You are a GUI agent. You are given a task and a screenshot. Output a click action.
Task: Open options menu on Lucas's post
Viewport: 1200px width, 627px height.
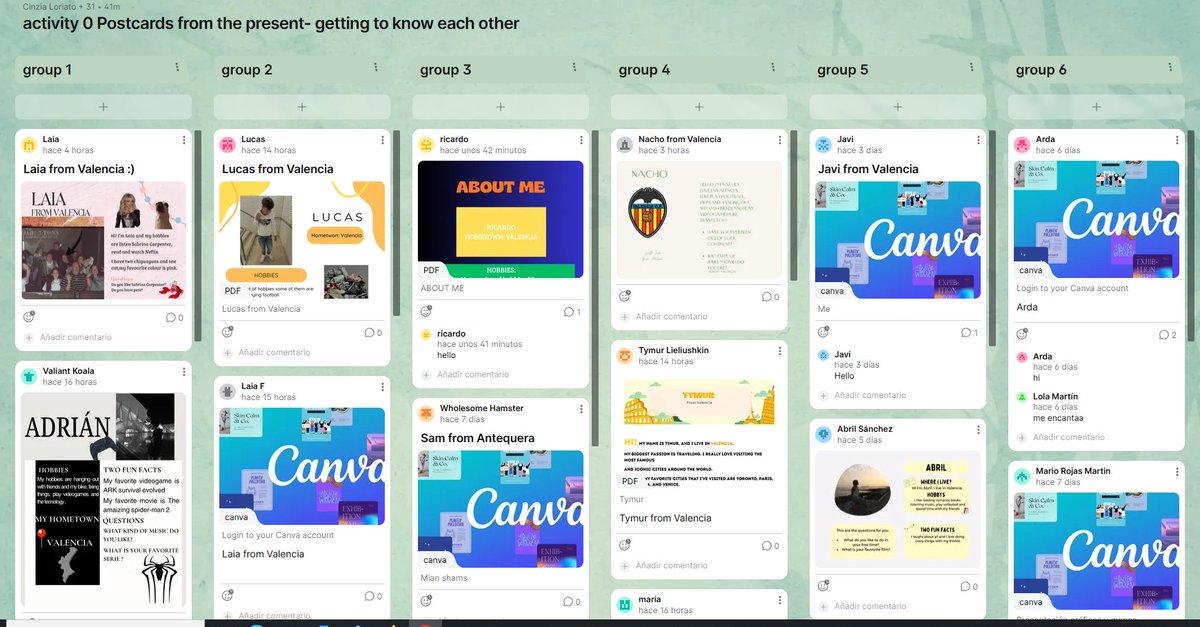tap(382, 140)
